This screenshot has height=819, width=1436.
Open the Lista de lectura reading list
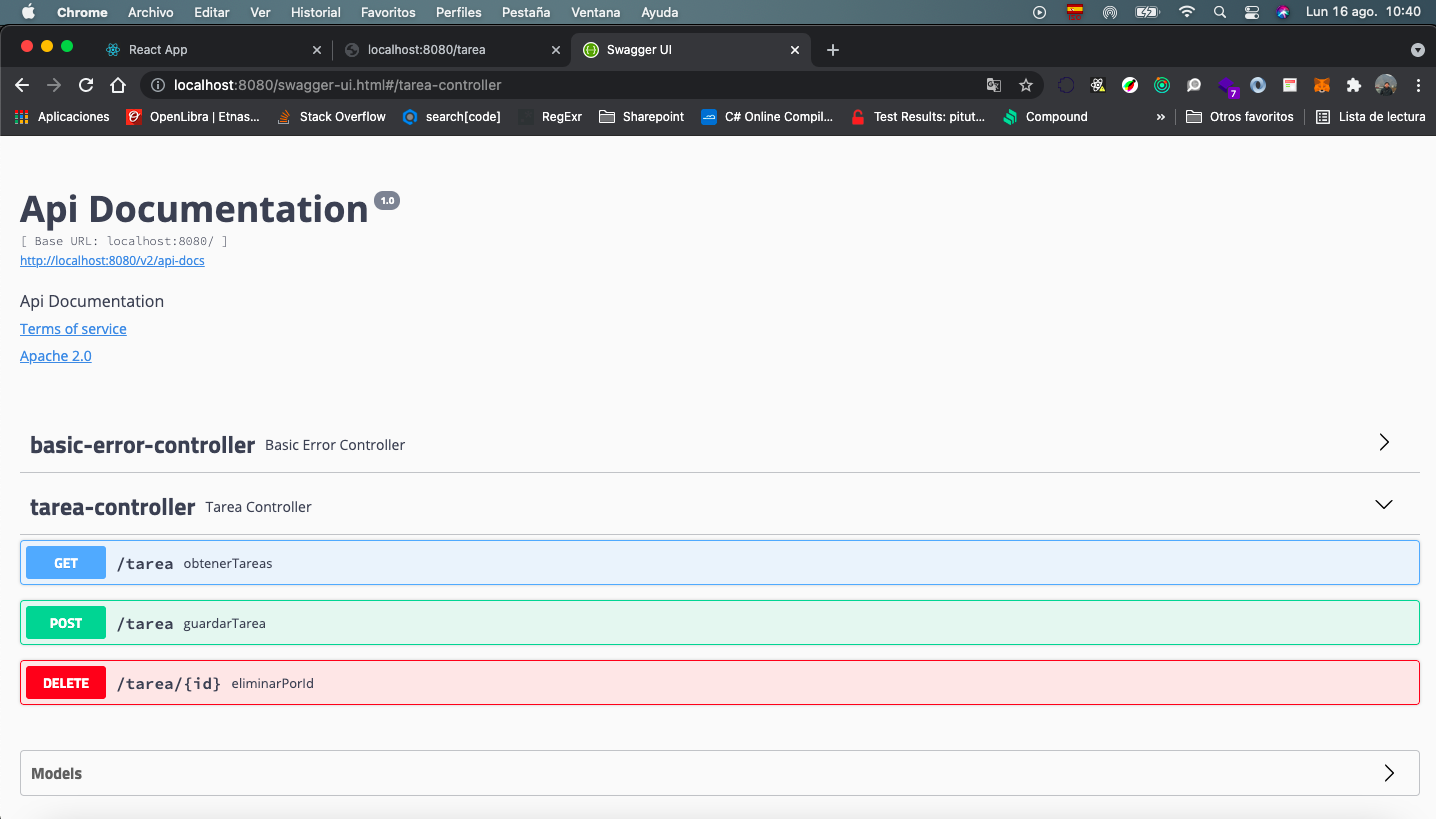coord(1370,117)
